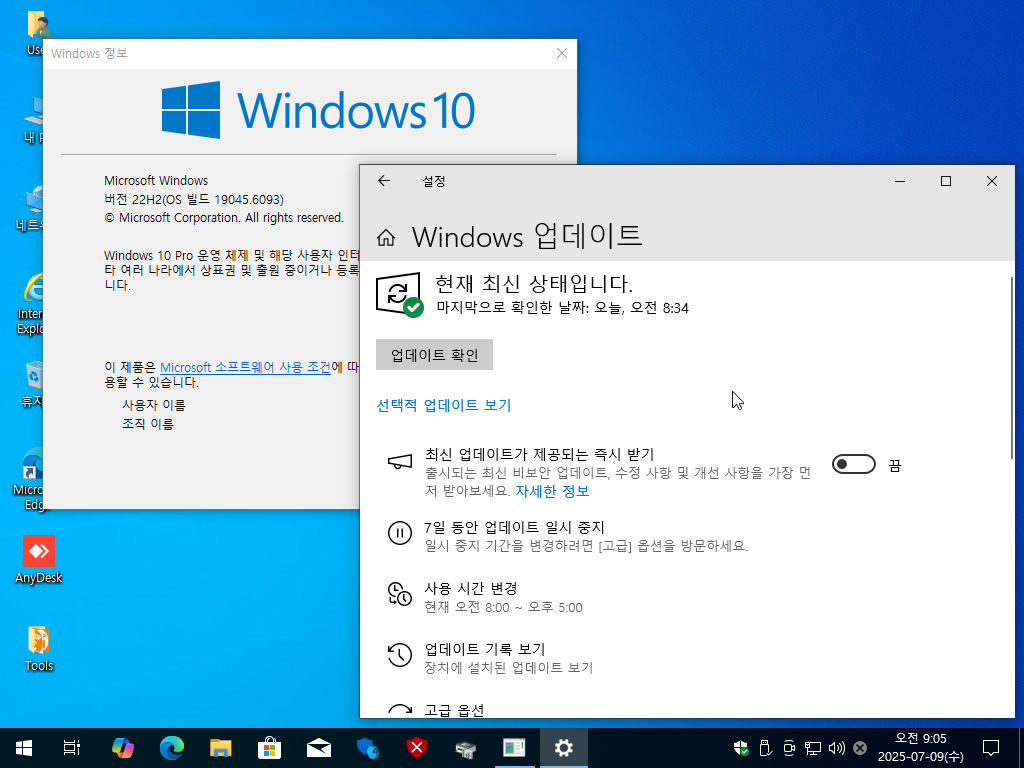This screenshot has height=768, width=1024.
Task: Click the update status sync icon
Action: (399, 295)
